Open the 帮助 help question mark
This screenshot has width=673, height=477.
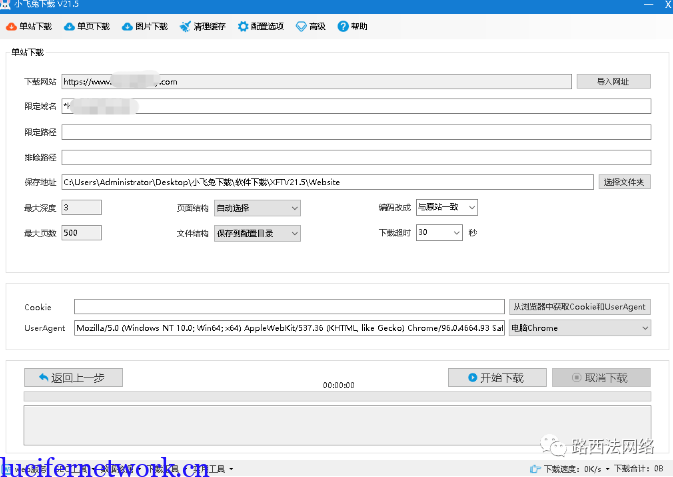click(352, 27)
